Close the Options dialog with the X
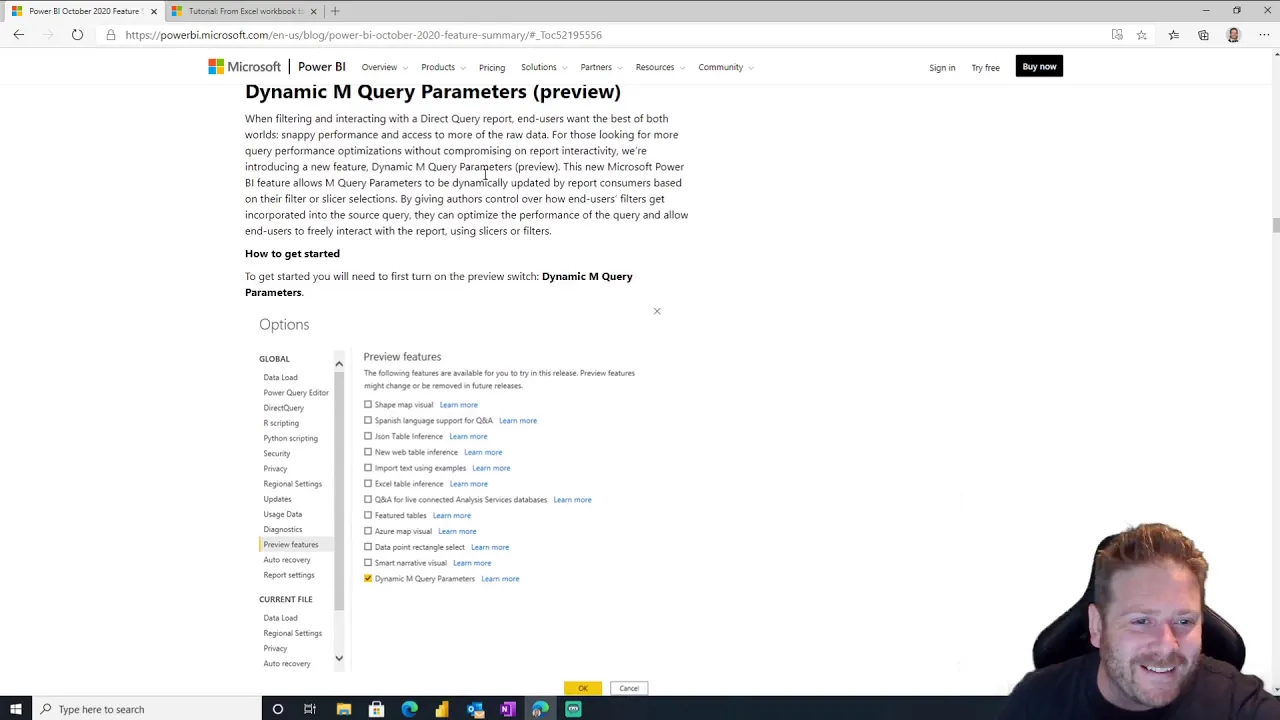This screenshot has width=1280, height=720. [657, 311]
